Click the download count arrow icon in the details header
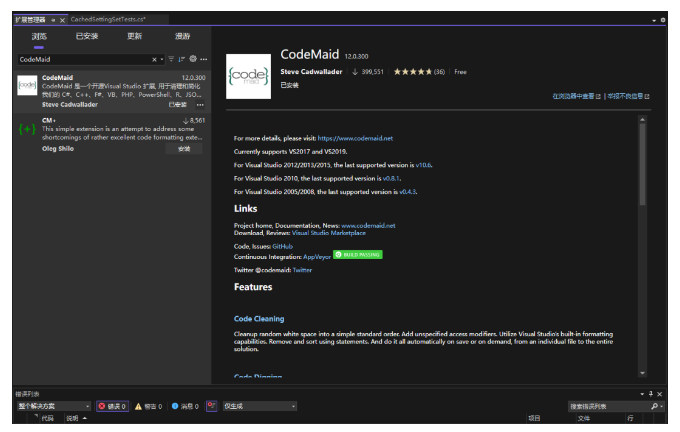 (355, 72)
